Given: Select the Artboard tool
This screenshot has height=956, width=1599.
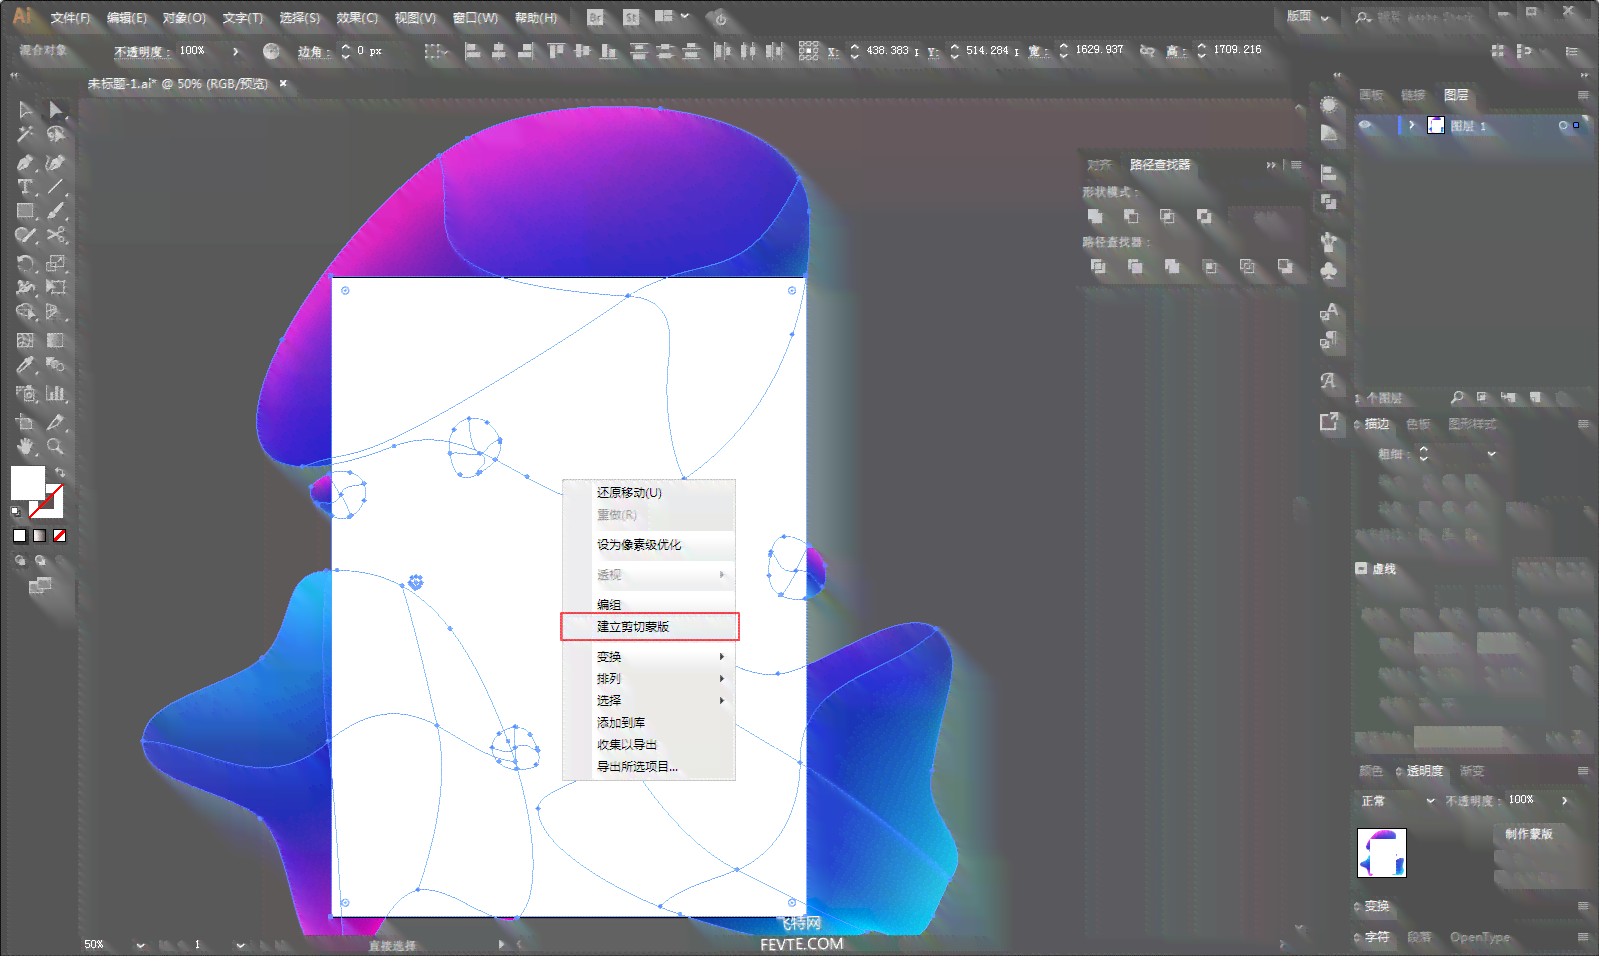Looking at the screenshot, I should click(26, 422).
